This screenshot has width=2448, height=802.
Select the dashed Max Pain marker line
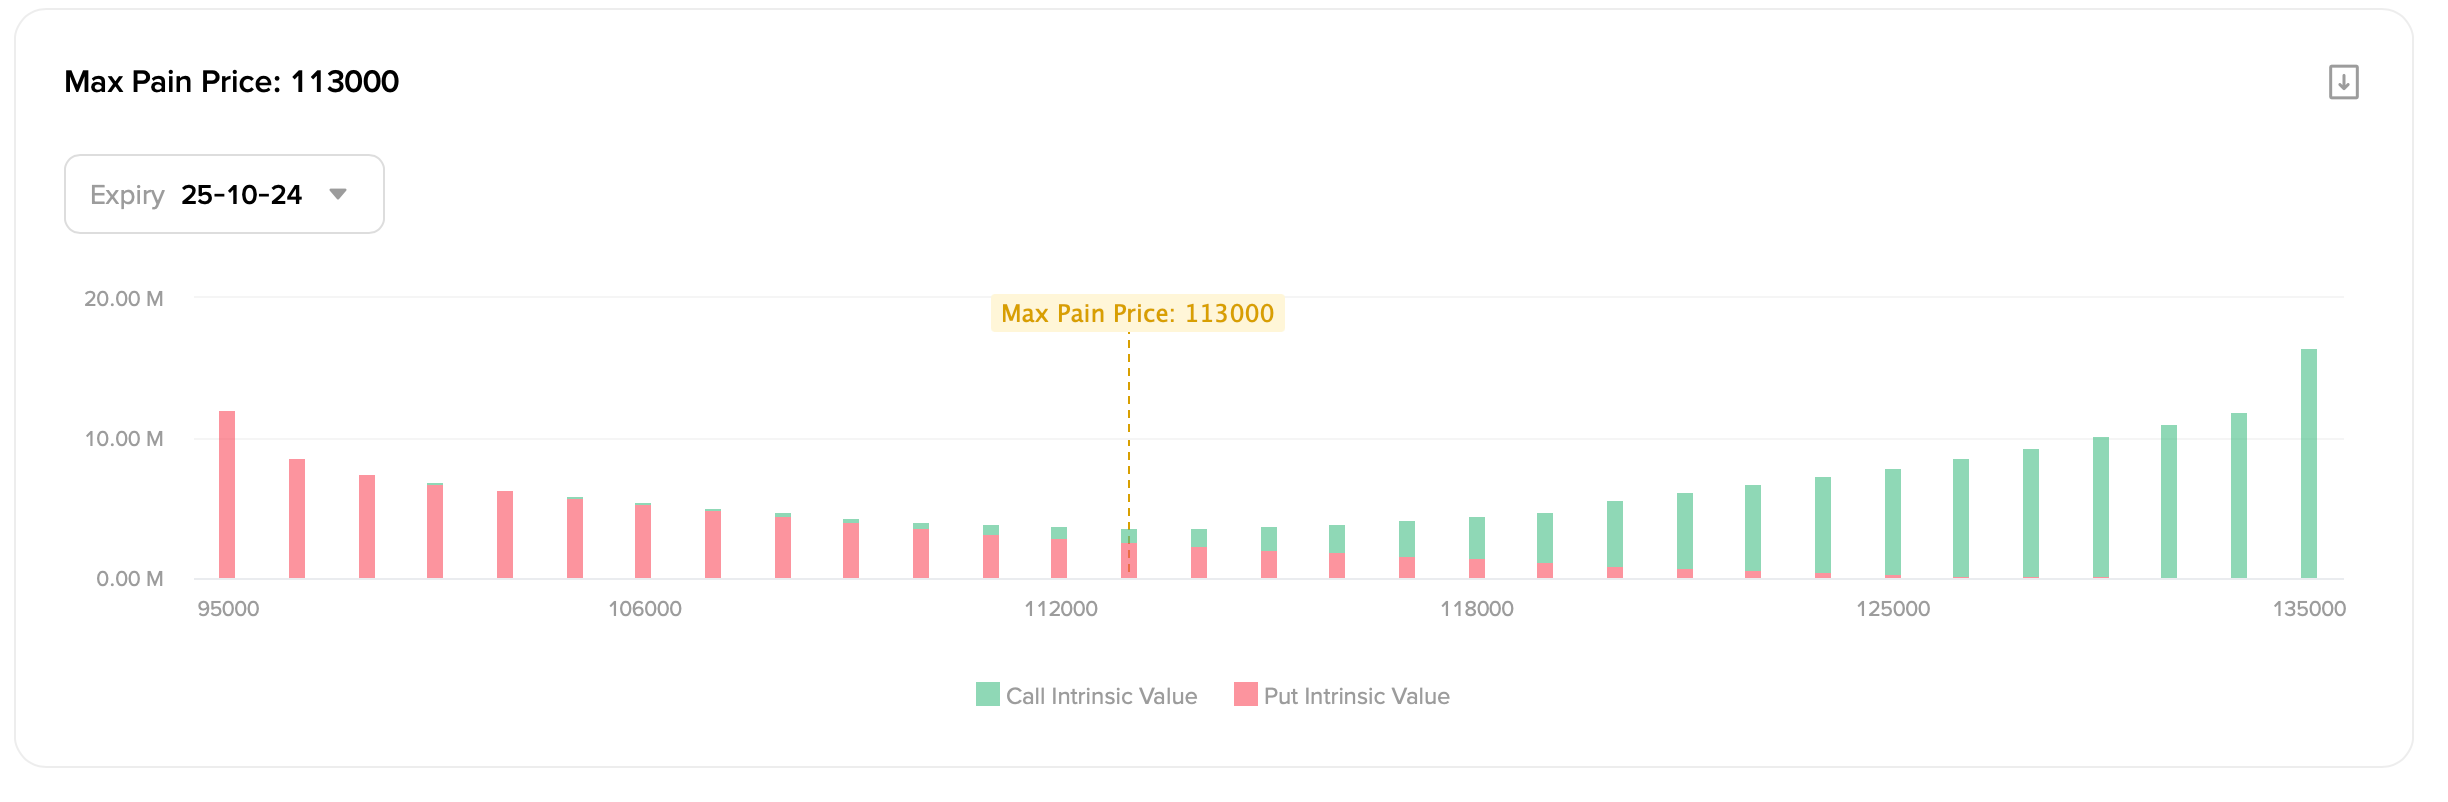[x=1128, y=450]
